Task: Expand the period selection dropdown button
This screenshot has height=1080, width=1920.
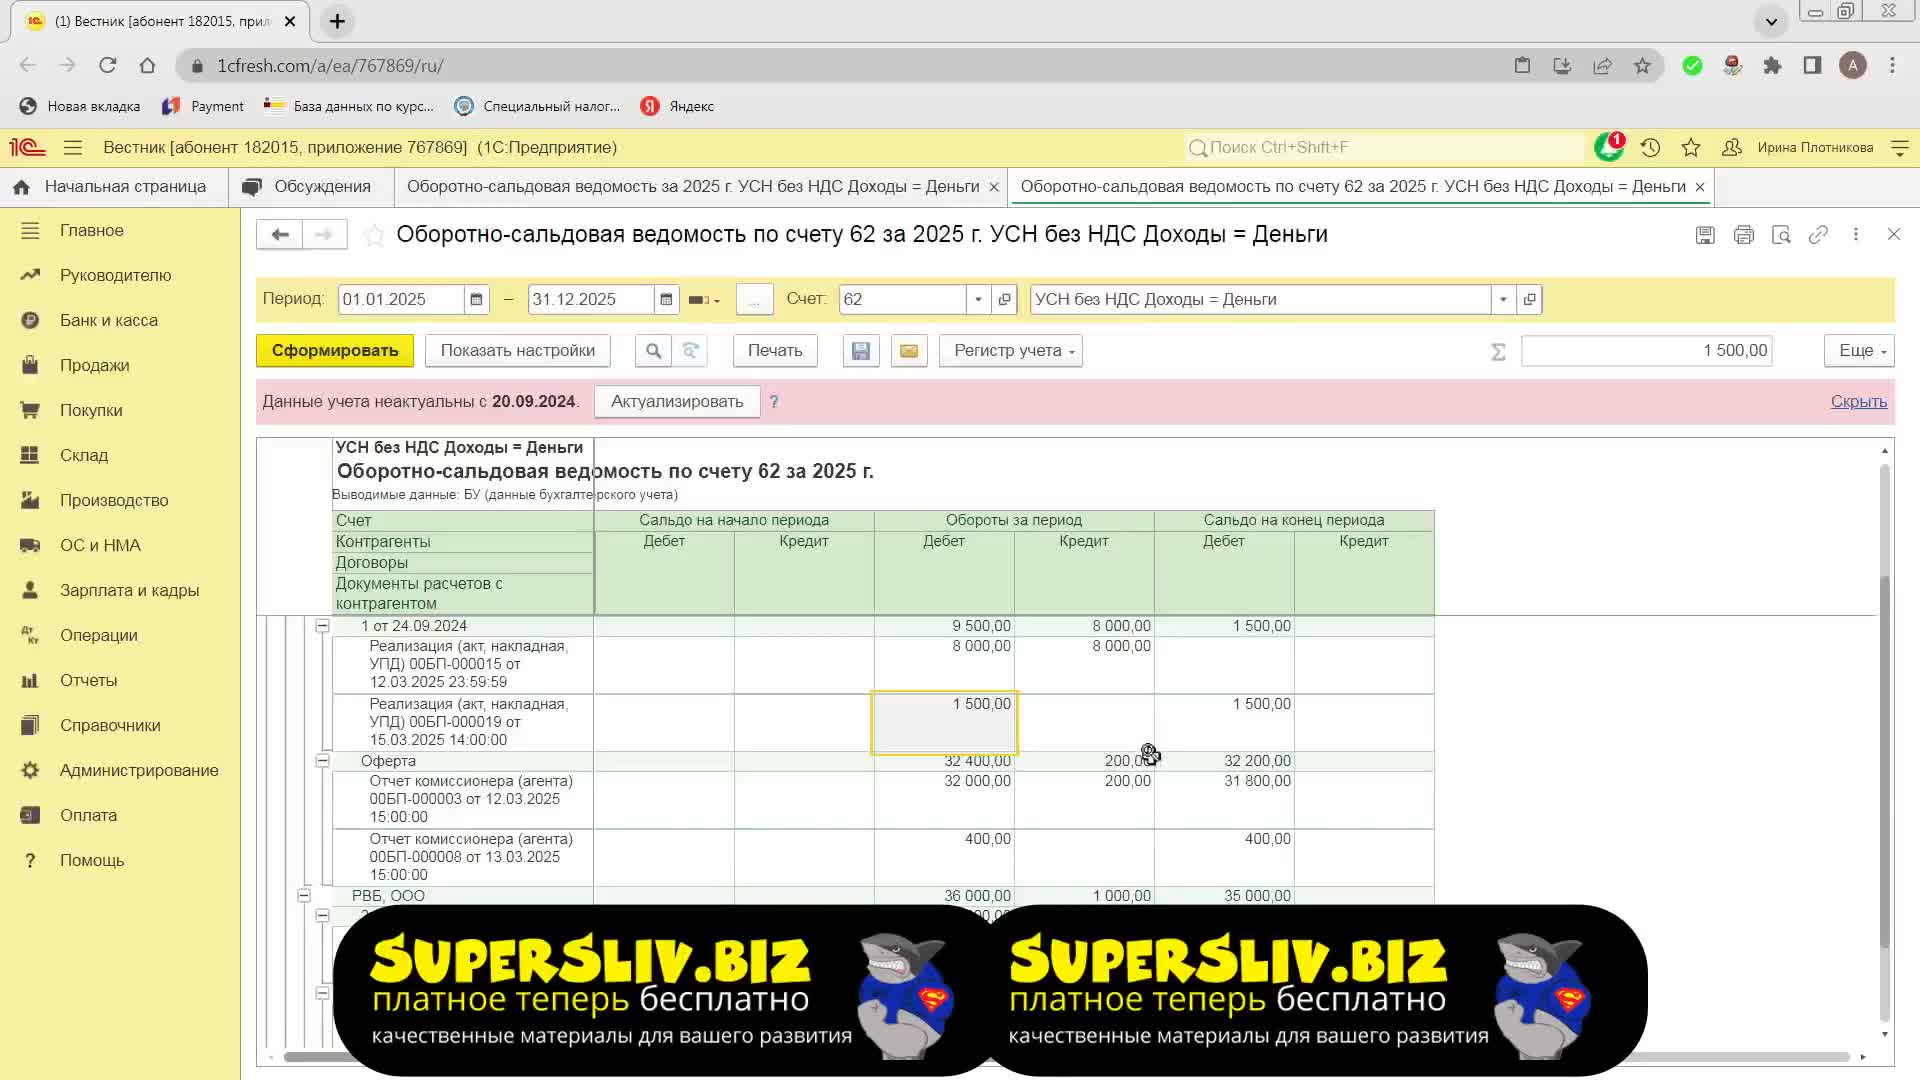Action: click(705, 300)
